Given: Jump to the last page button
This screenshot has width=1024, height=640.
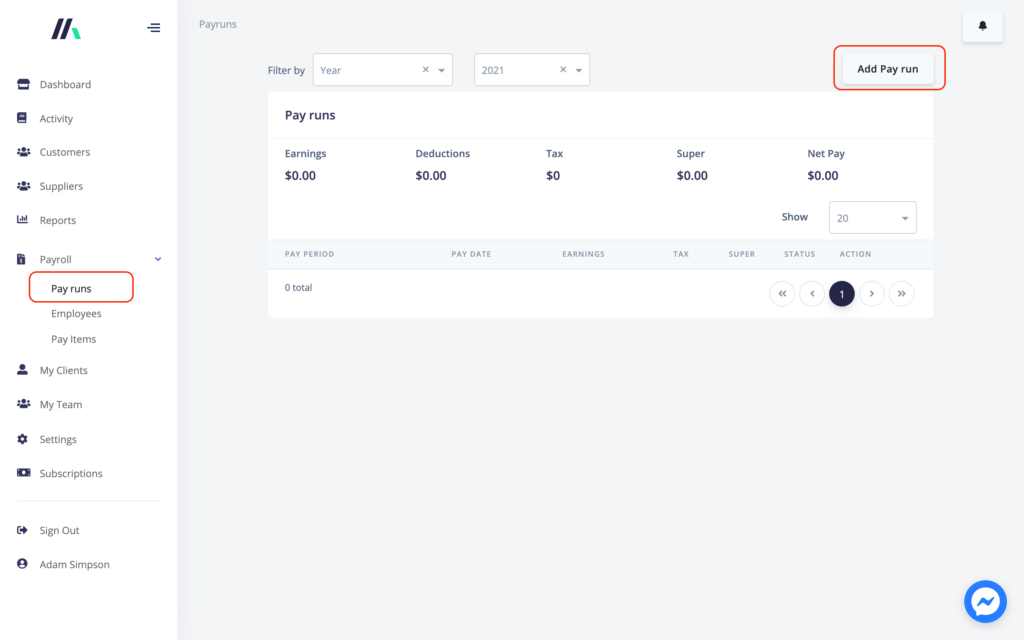Looking at the screenshot, I should click(x=901, y=294).
